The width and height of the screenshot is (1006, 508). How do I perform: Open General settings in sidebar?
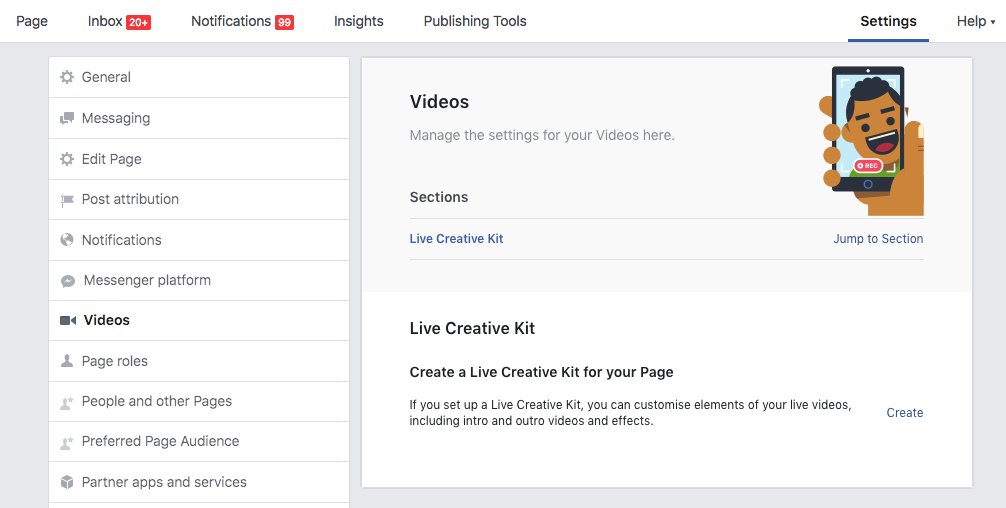tap(199, 77)
